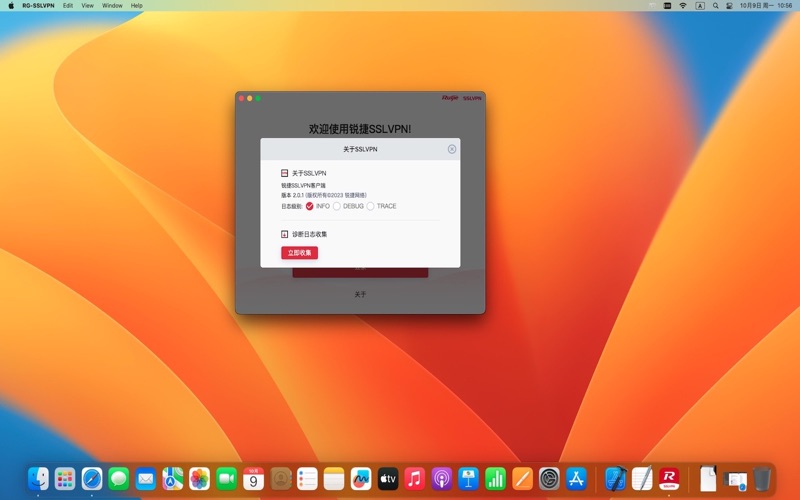Viewport: 800px width, 500px height.
Task: Open the Edit menu
Action: 68,5
